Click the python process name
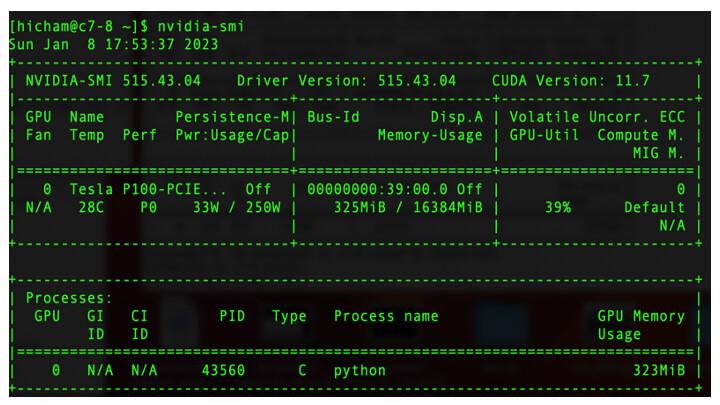 (x=360, y=370)
